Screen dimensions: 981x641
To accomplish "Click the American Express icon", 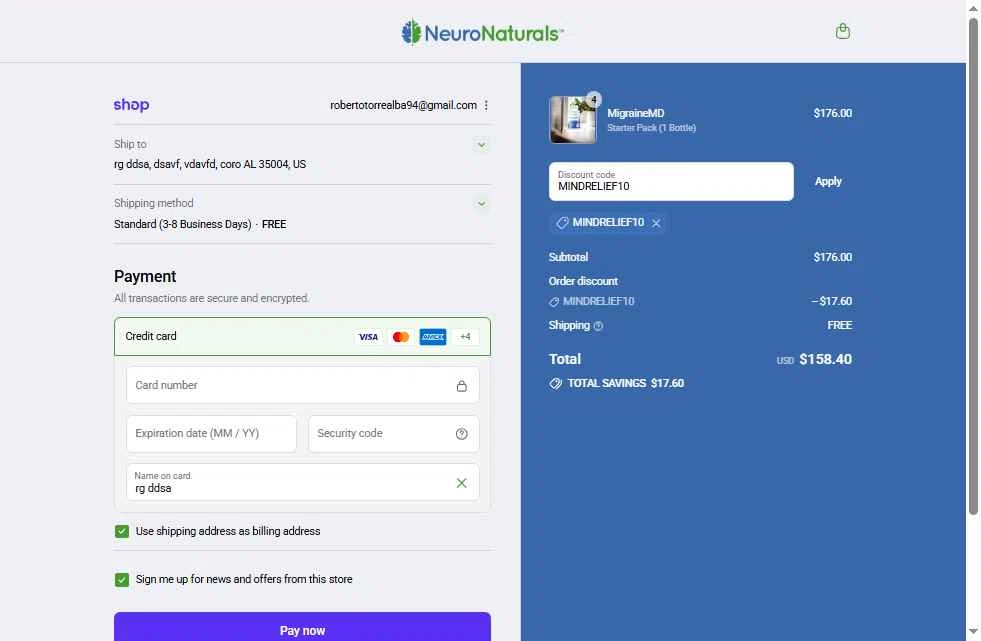I will [x=433, y=337].
